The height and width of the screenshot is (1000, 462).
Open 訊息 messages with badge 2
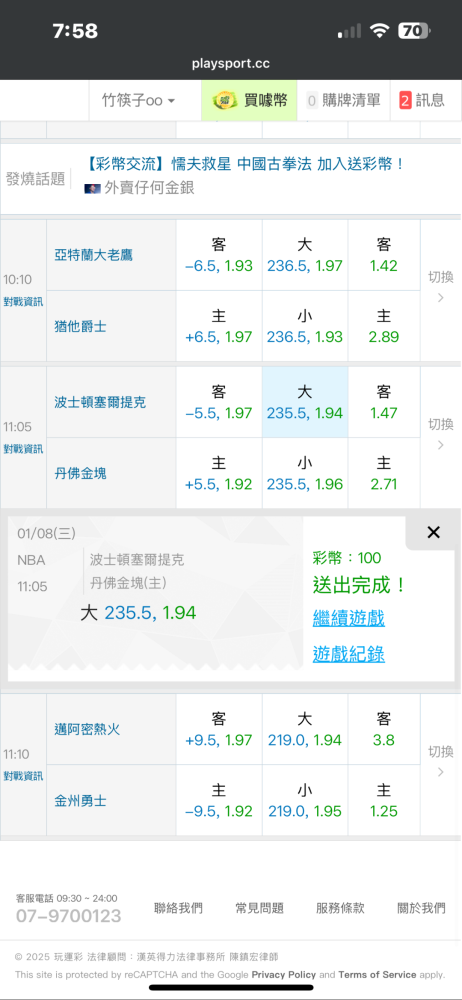[x=422, y=100]
